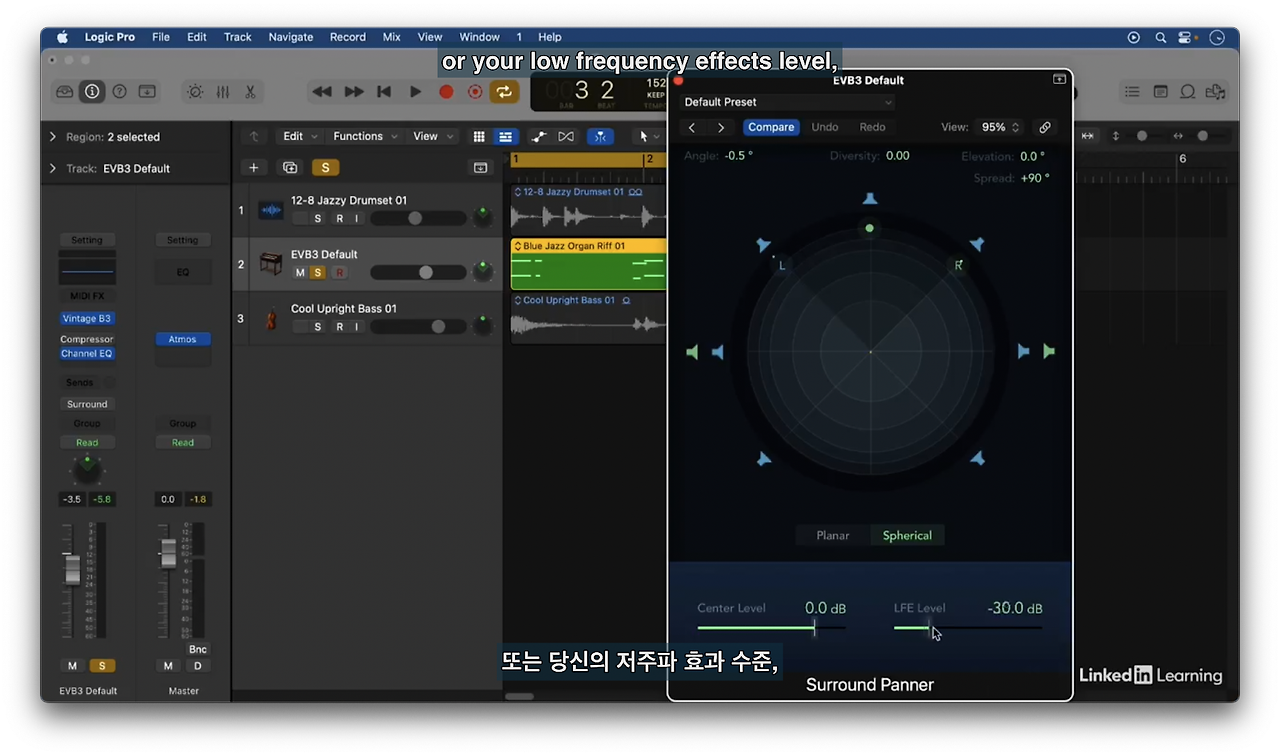1280x756 pixels.
Task: Enable input monitoring on Cool Upright Bass 01
Action: [356, 327]
